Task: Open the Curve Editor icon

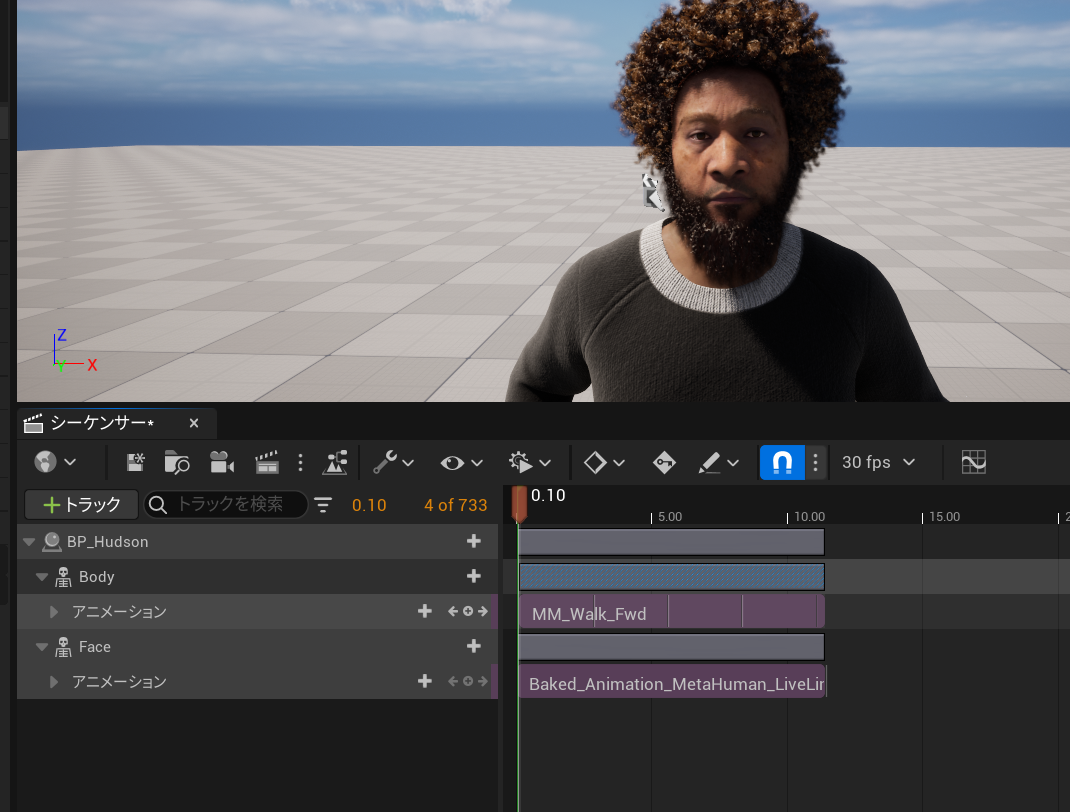Action: [x=973, y=462]
